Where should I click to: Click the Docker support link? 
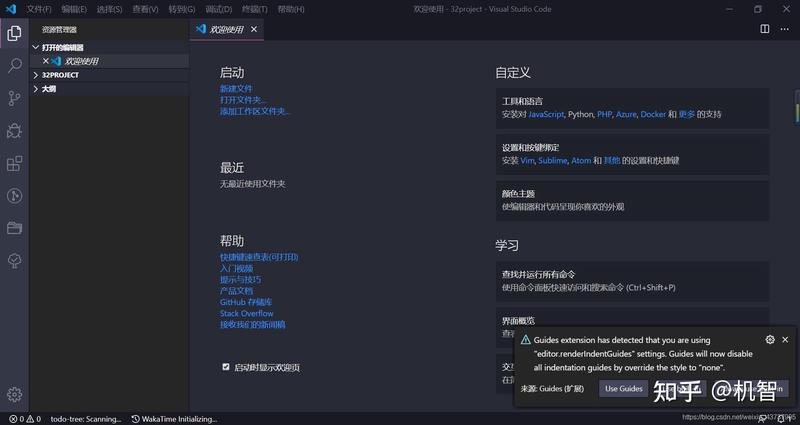point(653,114)
